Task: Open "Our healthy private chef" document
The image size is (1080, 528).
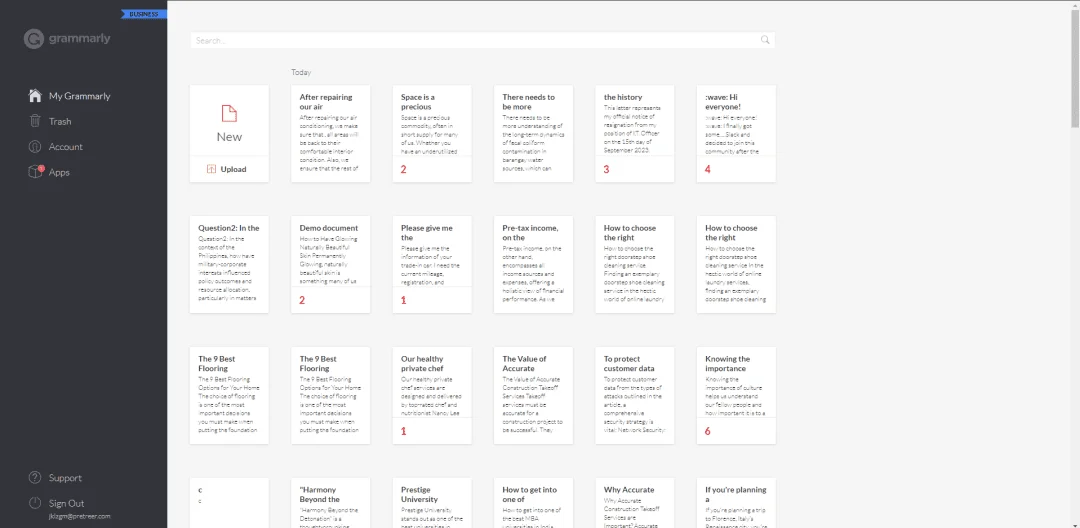Action: click(x=432, y=395)
